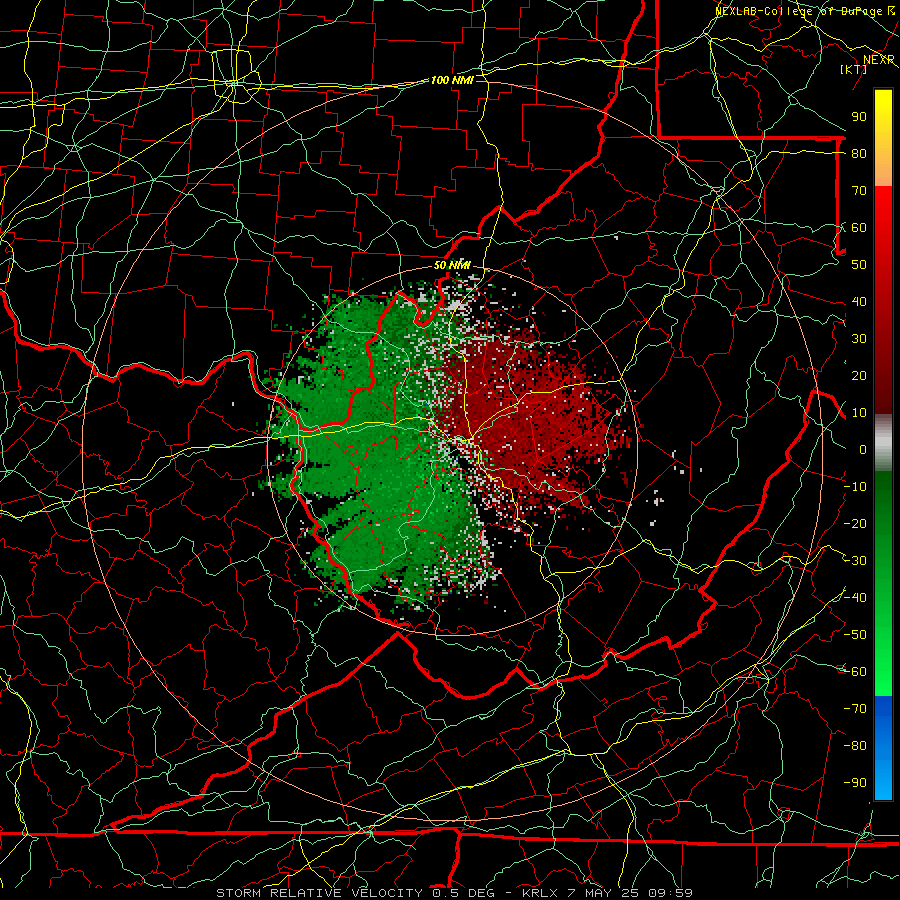This screenshot has height=900, width=900.
Task: Click the "KRLX" radar site identifier
Action: [x=539, y=893]
